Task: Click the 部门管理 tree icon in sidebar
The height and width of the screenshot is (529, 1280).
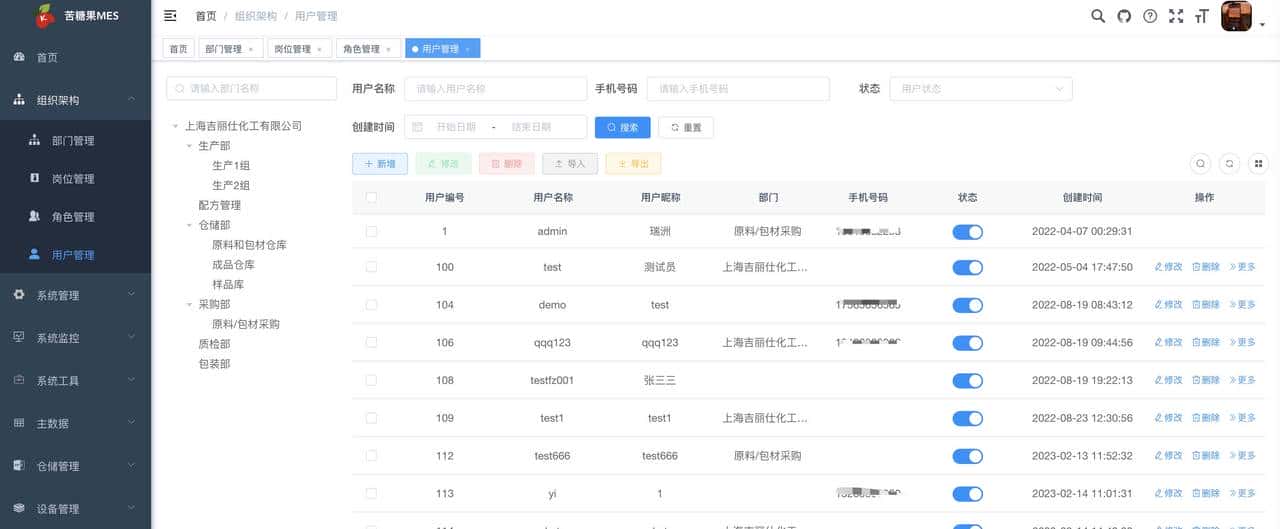Action: (x=35, y=140)
